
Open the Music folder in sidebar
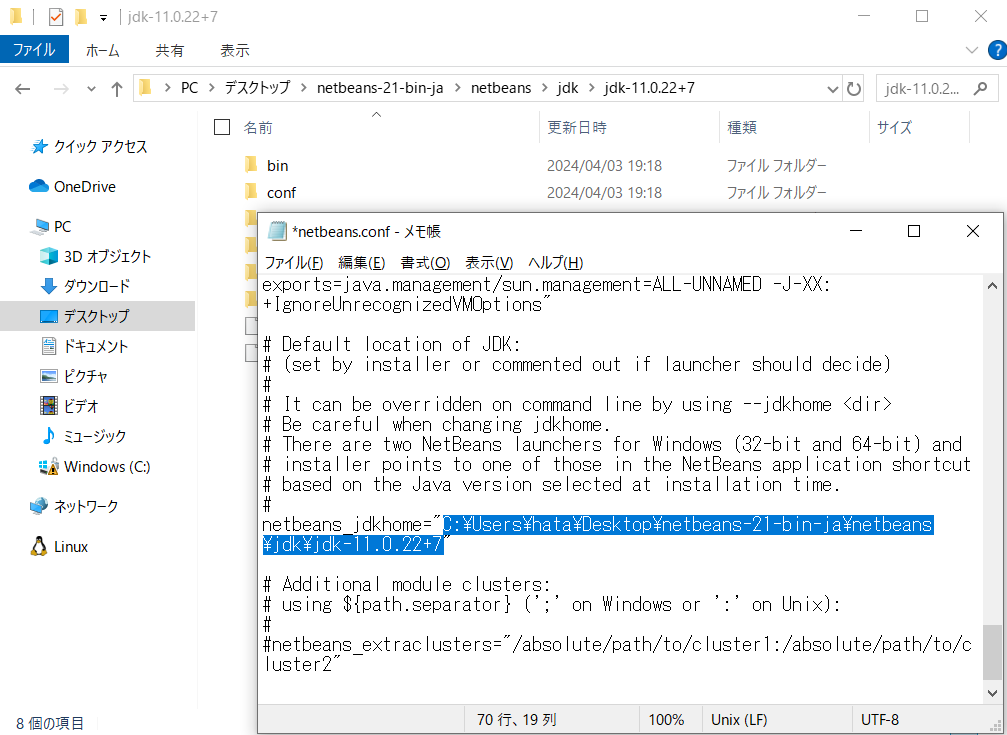83,436
